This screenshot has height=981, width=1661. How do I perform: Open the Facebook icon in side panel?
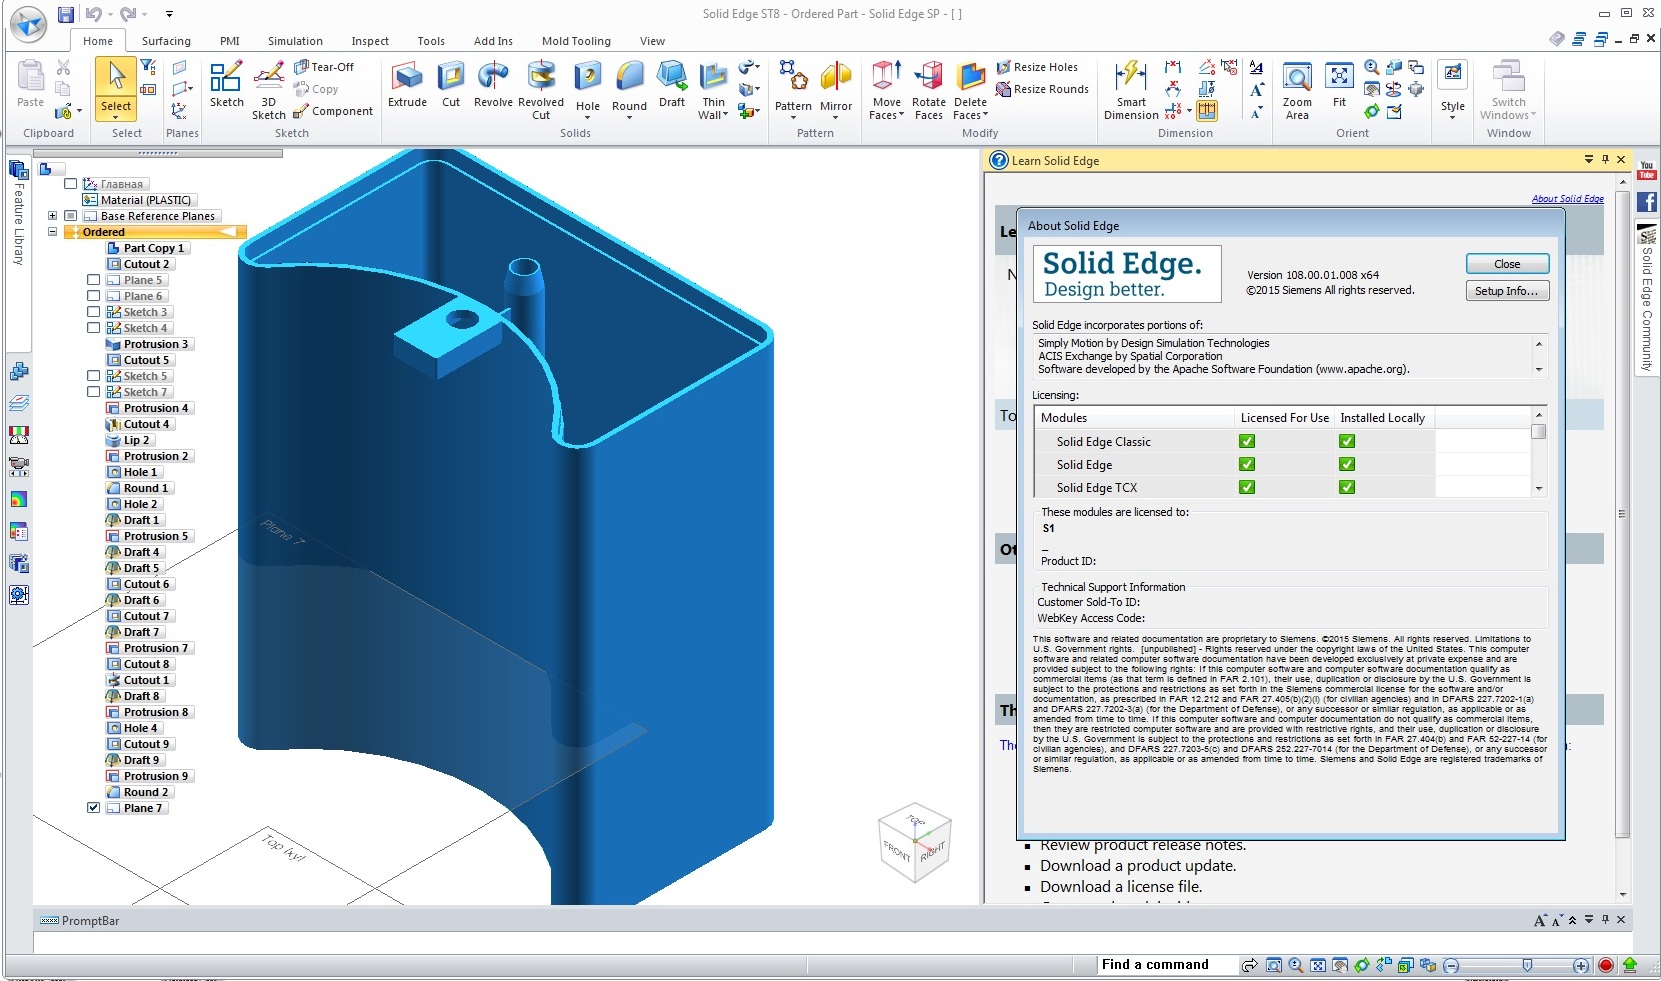click(x=1647, y=202)
